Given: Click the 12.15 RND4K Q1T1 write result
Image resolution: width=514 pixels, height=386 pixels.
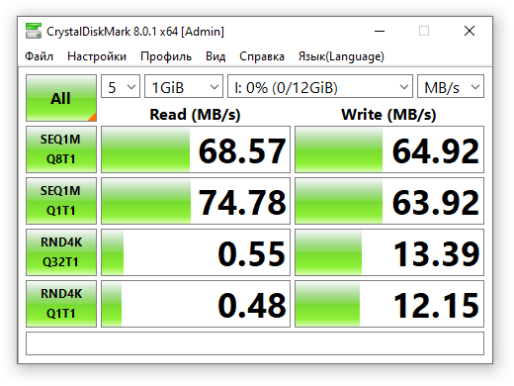Looking at the screenshot, I should (x=389, y=304).
